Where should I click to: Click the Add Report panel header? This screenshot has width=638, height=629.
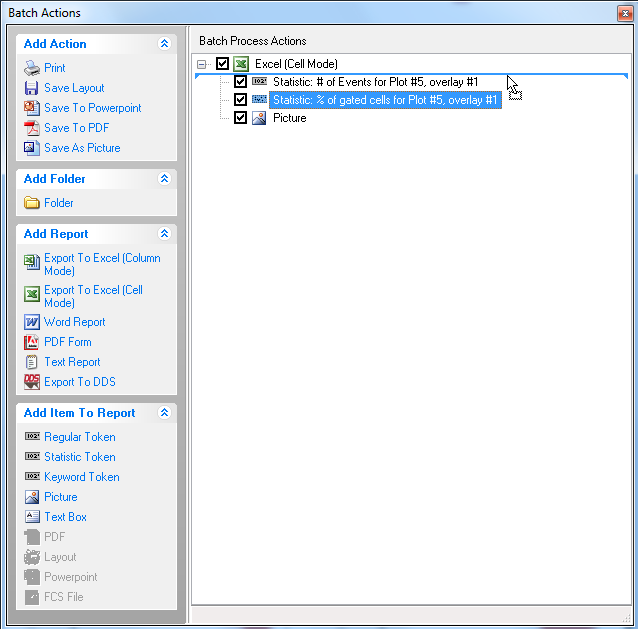[x=96, y=234]
